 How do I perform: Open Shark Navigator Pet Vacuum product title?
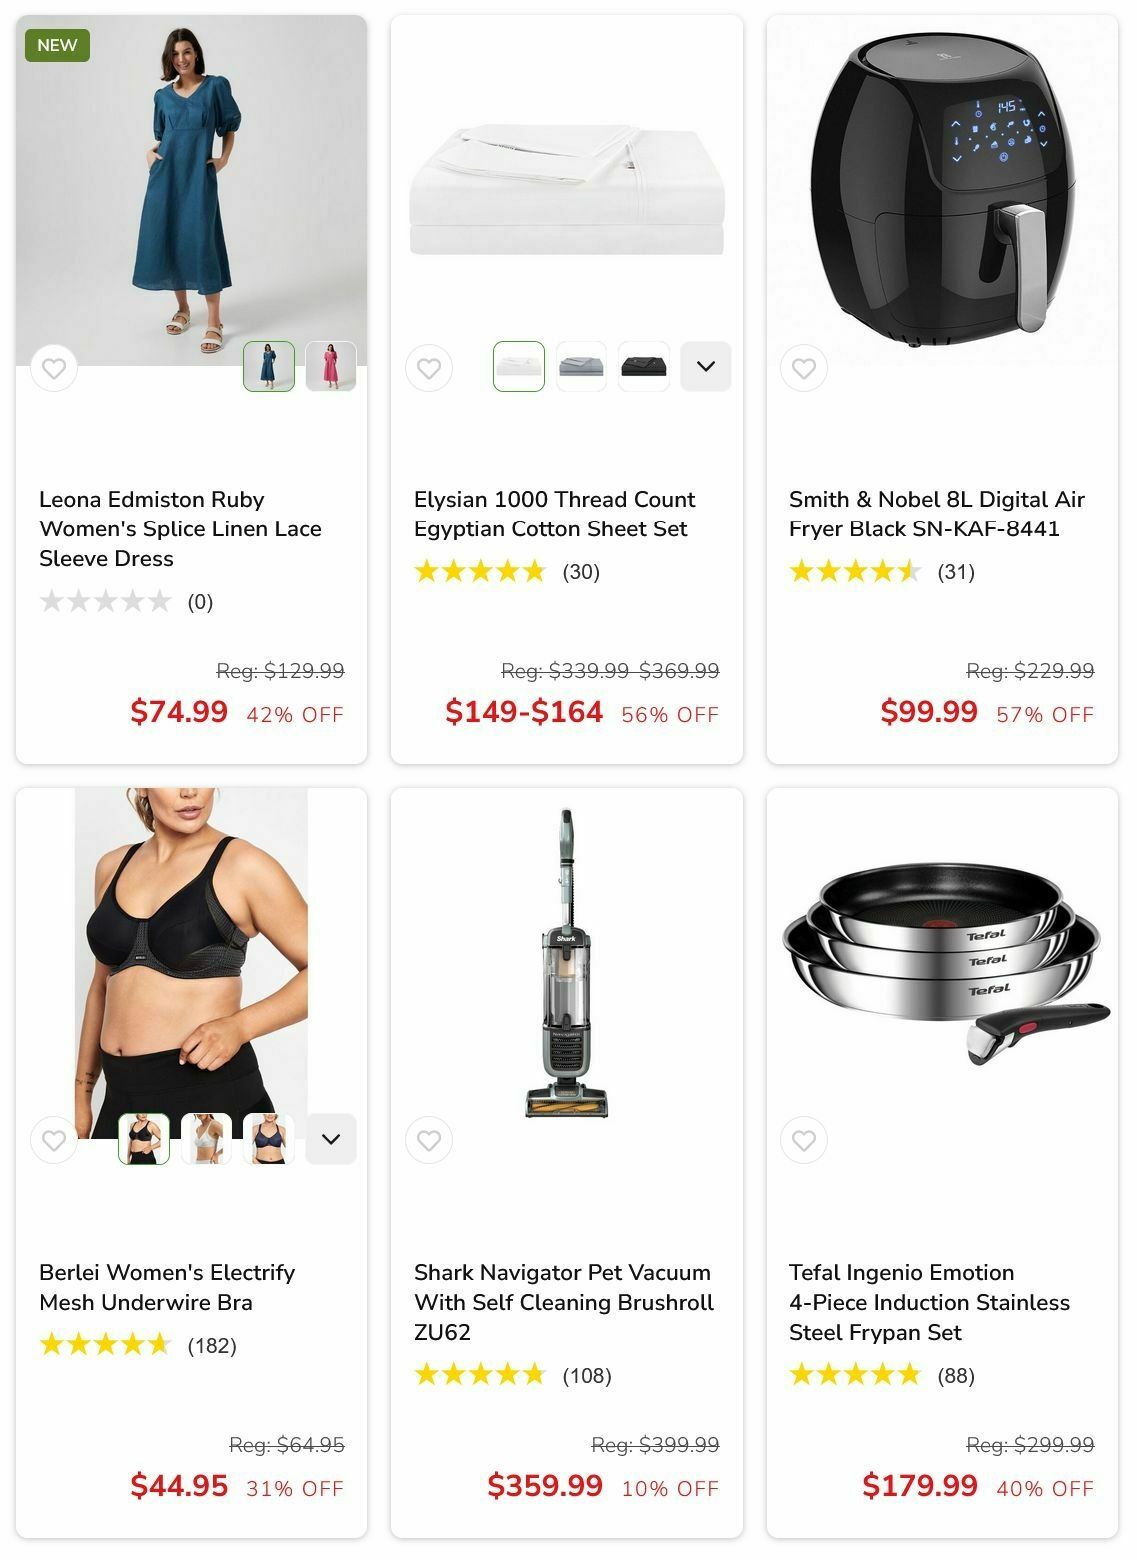(x=564, y=1302)
